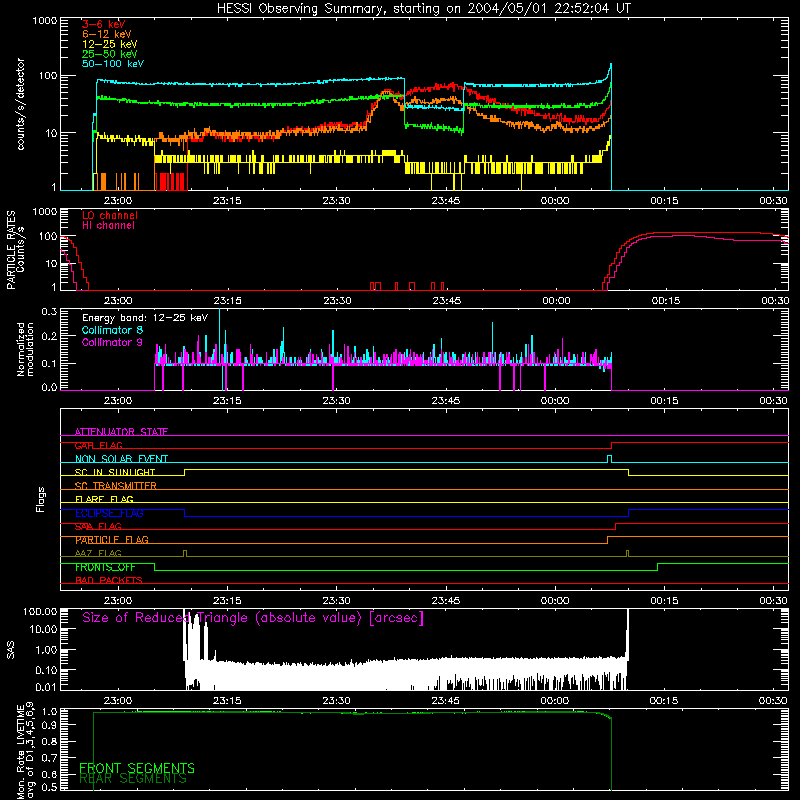The width and height of the screenshot is (800, 800).
Task: Click the PARTICLE_FLAG label
Action: coord(112,540)
